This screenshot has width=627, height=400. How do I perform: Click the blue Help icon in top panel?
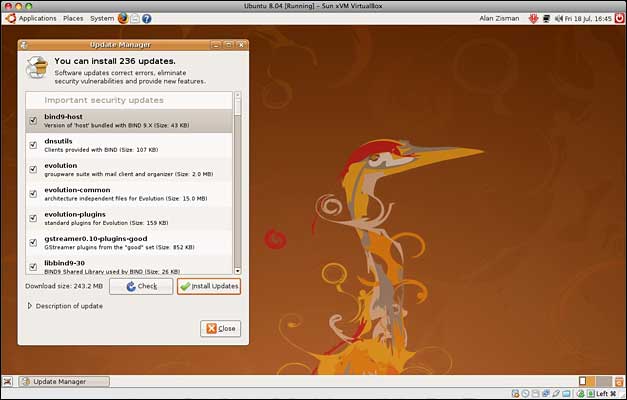pyautogui.click(x=147, y=18)
